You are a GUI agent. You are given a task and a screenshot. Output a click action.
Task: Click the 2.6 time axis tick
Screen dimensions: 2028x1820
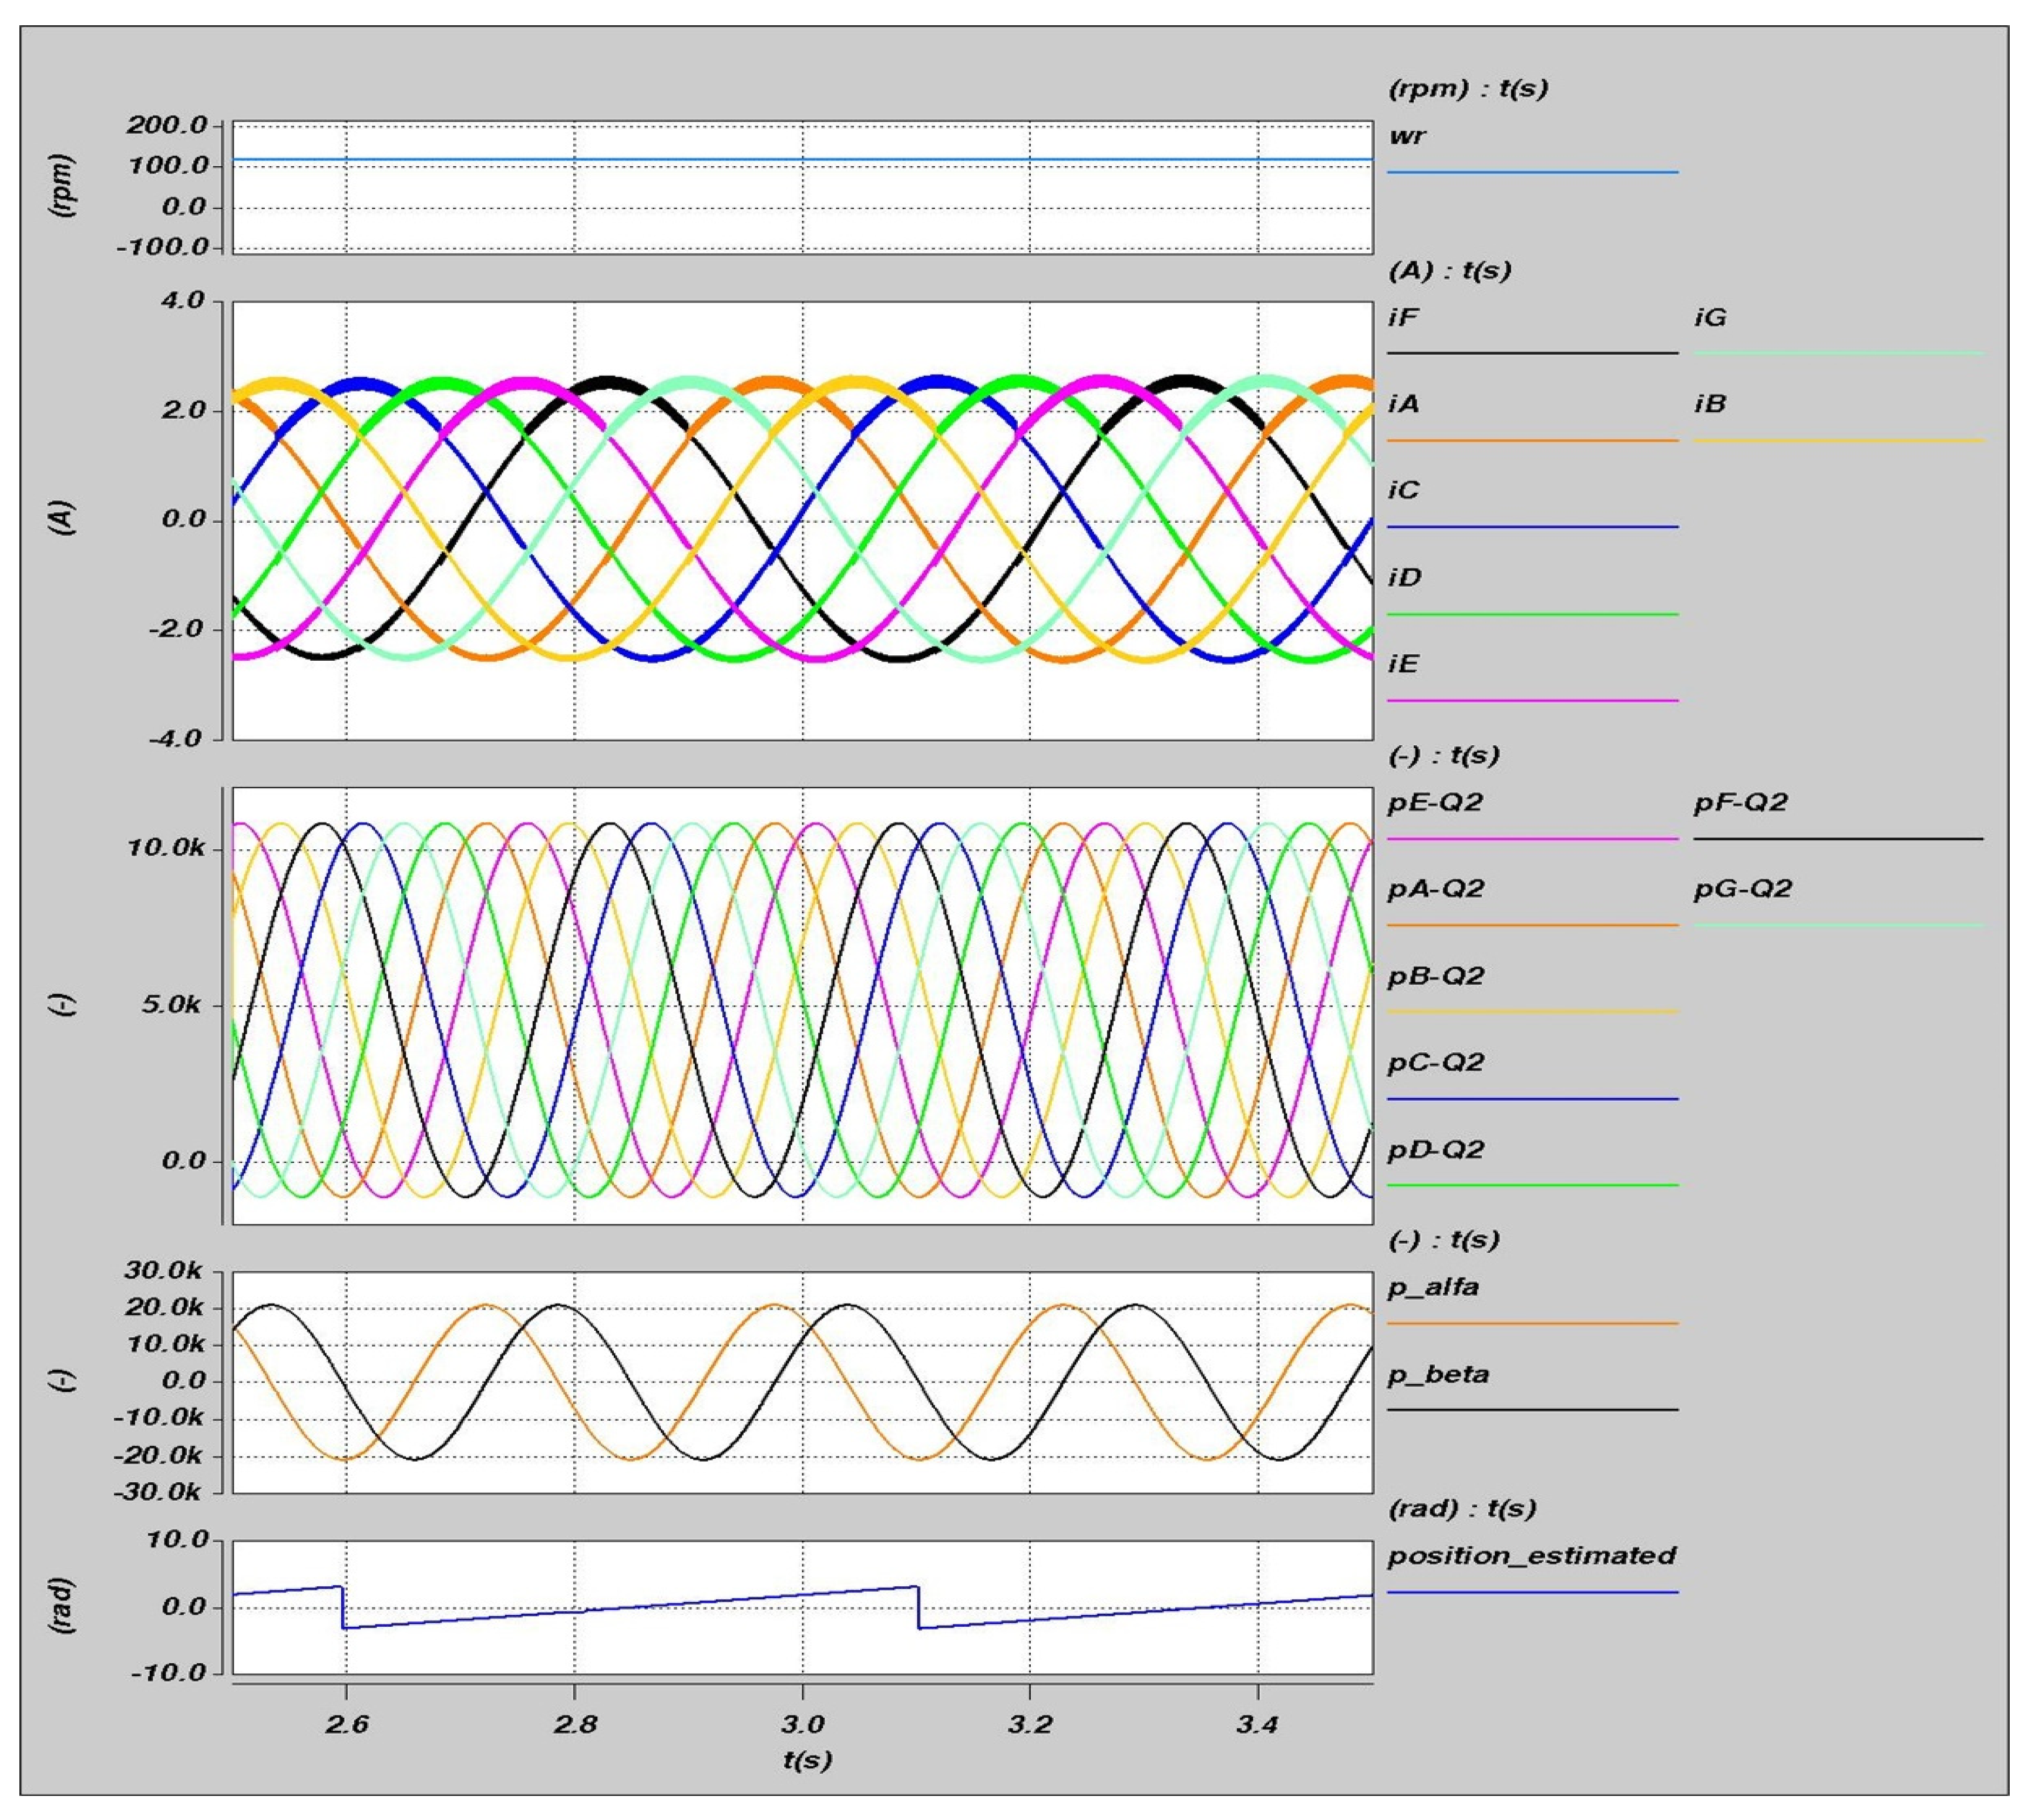(347, 1725)
